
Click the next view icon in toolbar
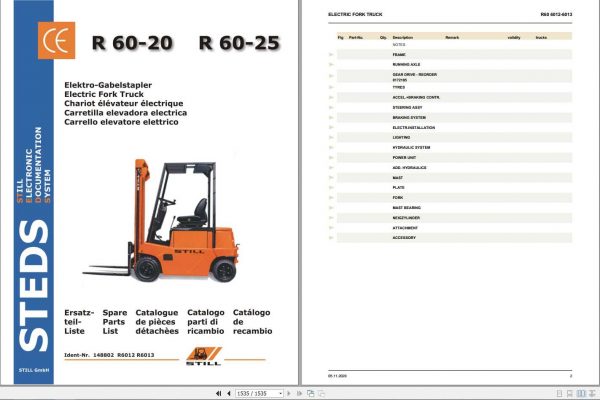pos(321,393)
